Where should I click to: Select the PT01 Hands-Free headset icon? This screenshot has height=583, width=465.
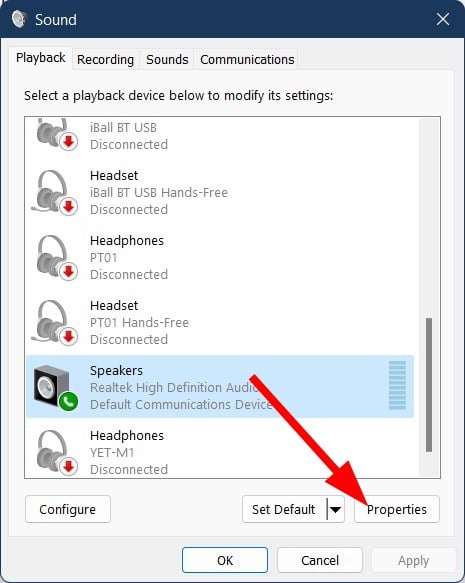pos(55,322)
